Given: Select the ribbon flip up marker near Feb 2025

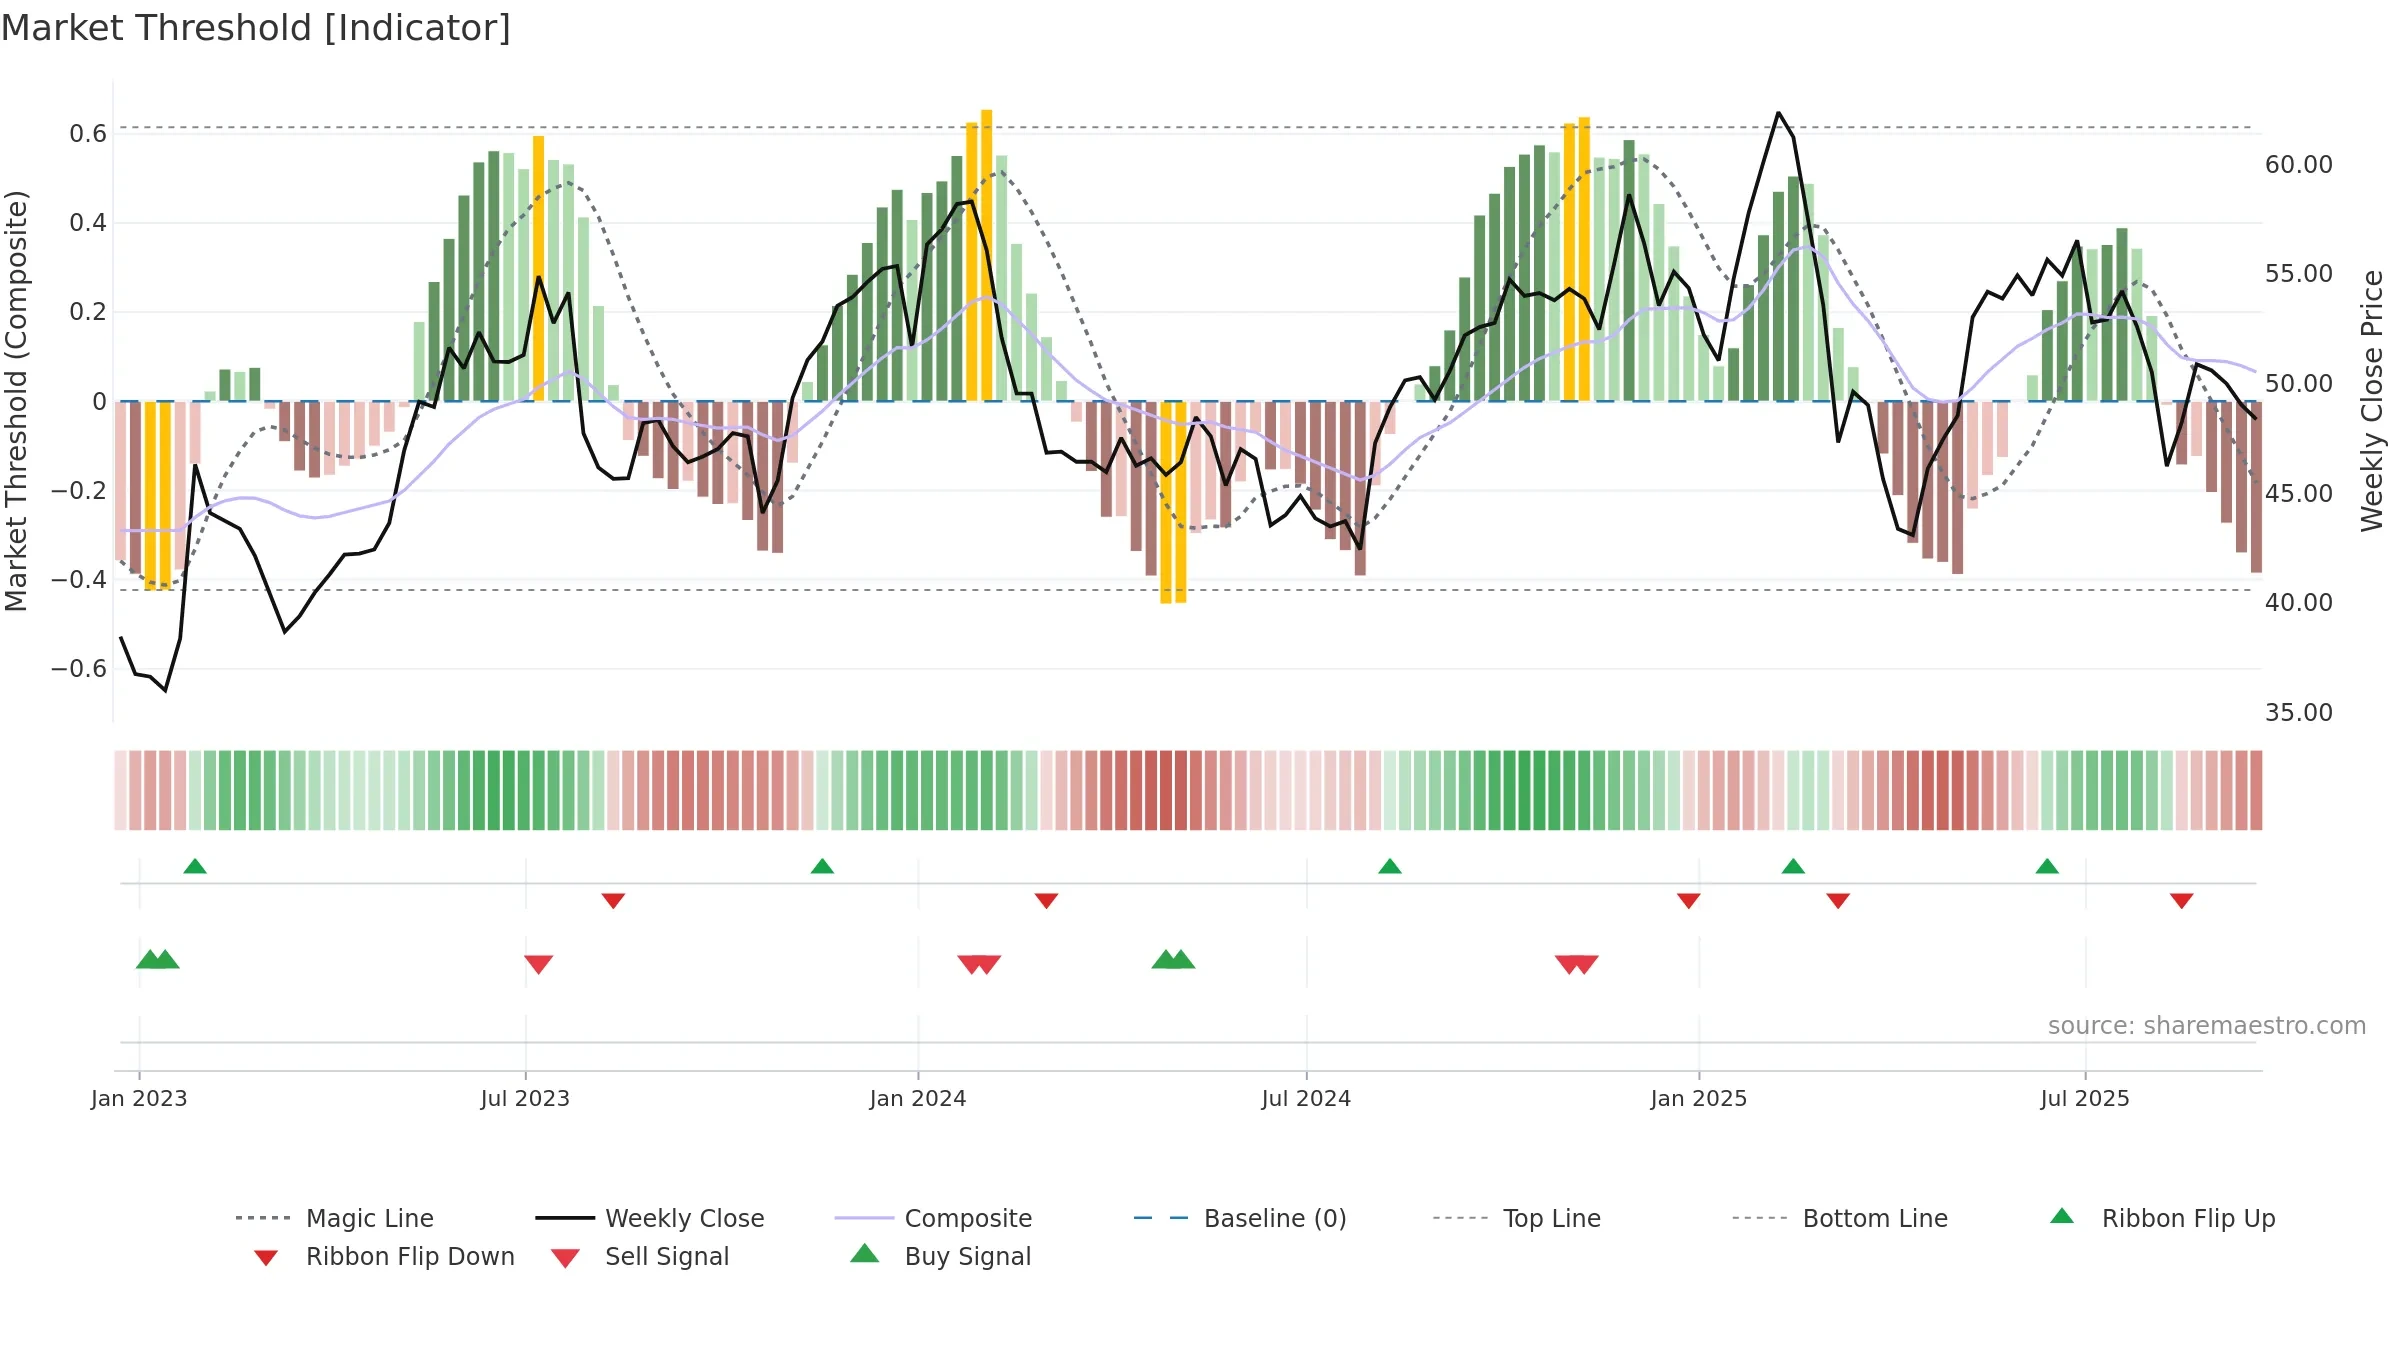Looking at the screenshot, I should point(1793,866).
